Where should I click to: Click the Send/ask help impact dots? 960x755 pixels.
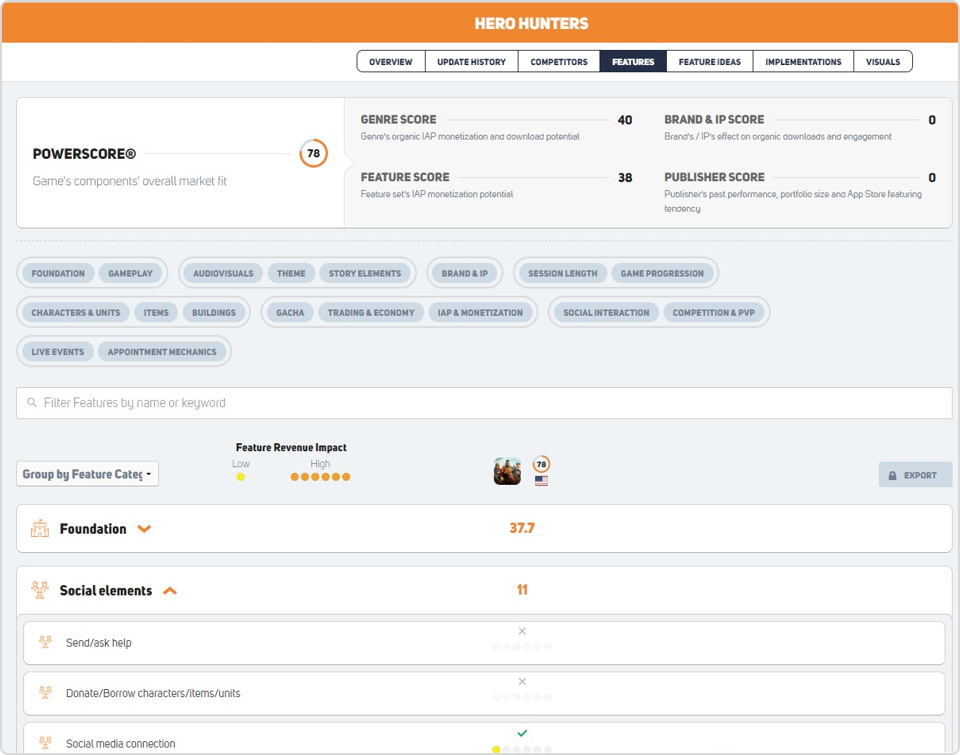pos(522,647)
